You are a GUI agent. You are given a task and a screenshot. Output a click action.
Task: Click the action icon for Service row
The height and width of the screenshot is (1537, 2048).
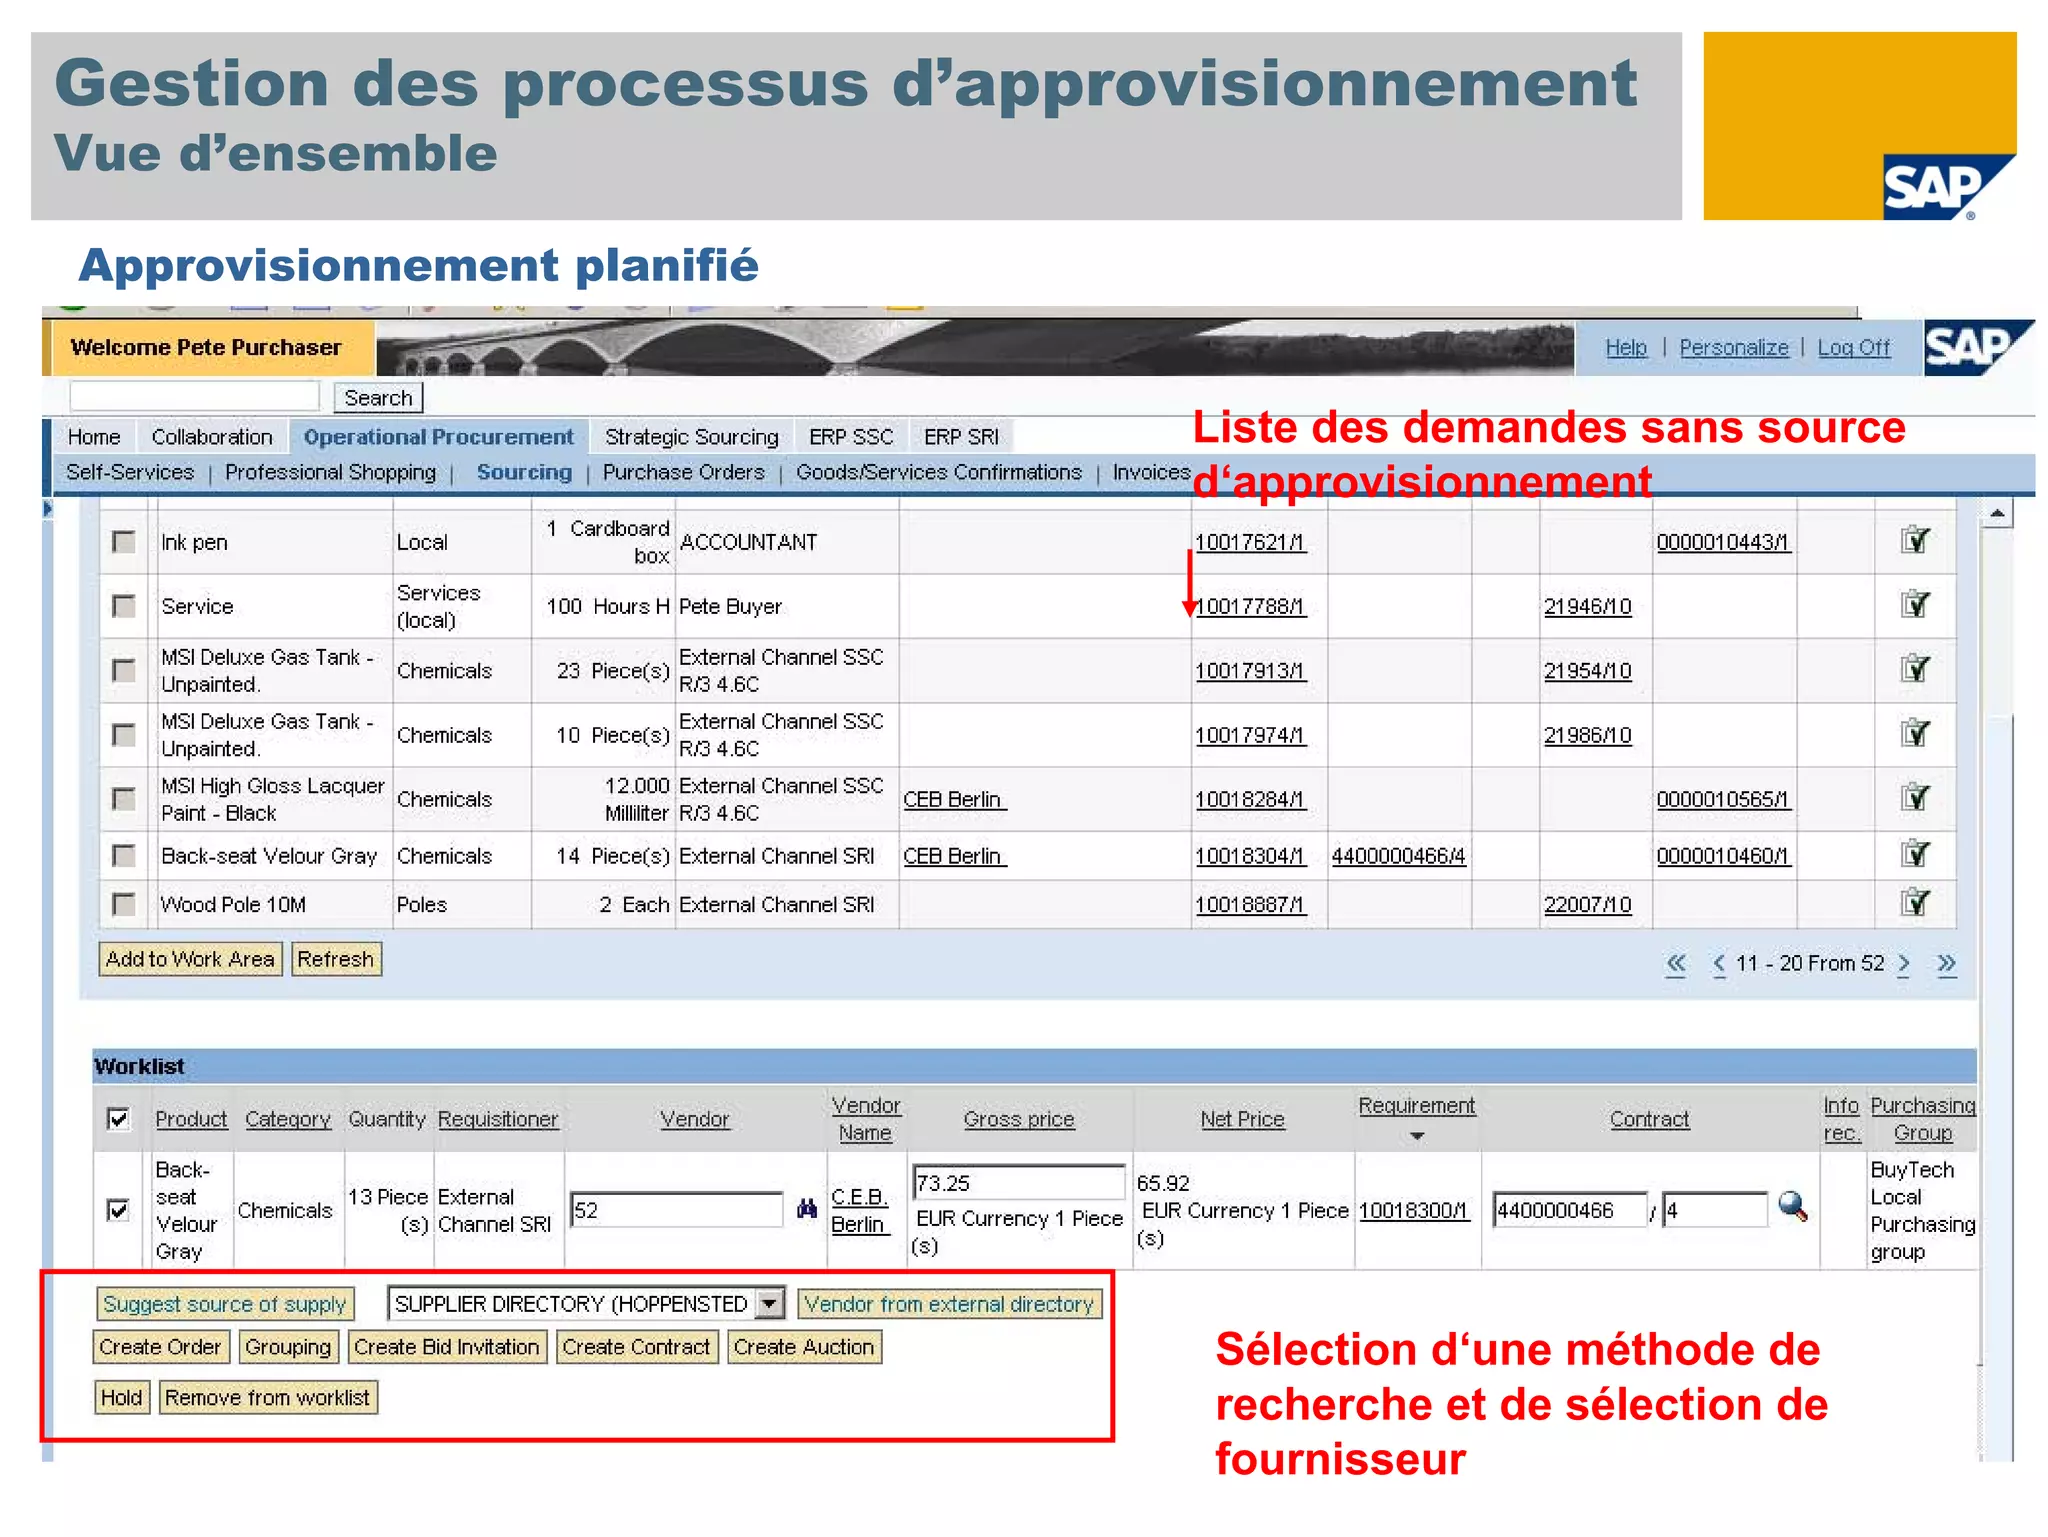pyautogui.click(x=1915, y=604)
